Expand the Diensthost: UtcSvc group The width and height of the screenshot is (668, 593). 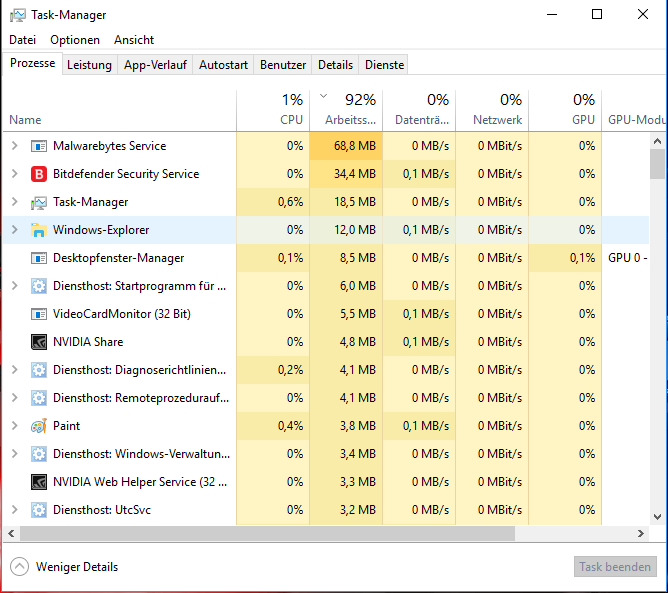[14, 510]
